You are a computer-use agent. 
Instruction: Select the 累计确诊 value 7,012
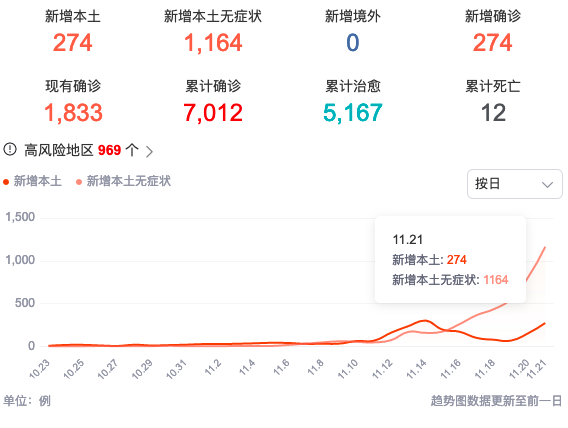(x=213, y=113)
